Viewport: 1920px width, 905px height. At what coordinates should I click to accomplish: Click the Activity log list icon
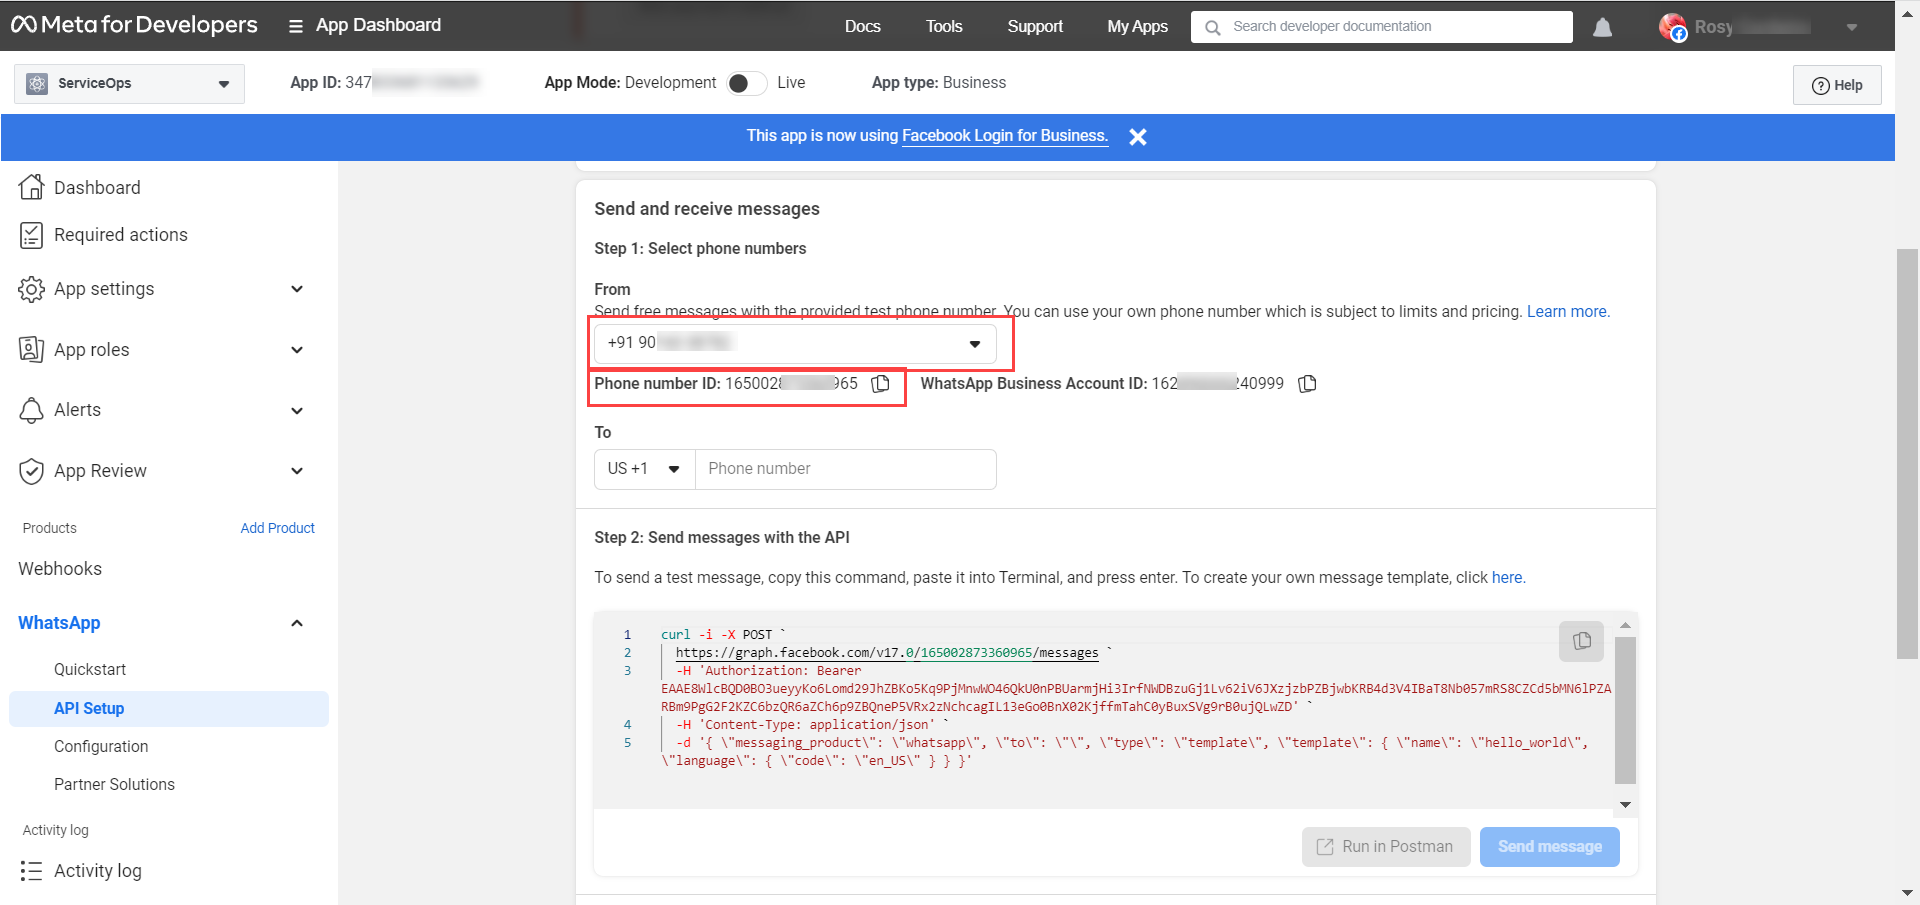(x=32, y=871)
